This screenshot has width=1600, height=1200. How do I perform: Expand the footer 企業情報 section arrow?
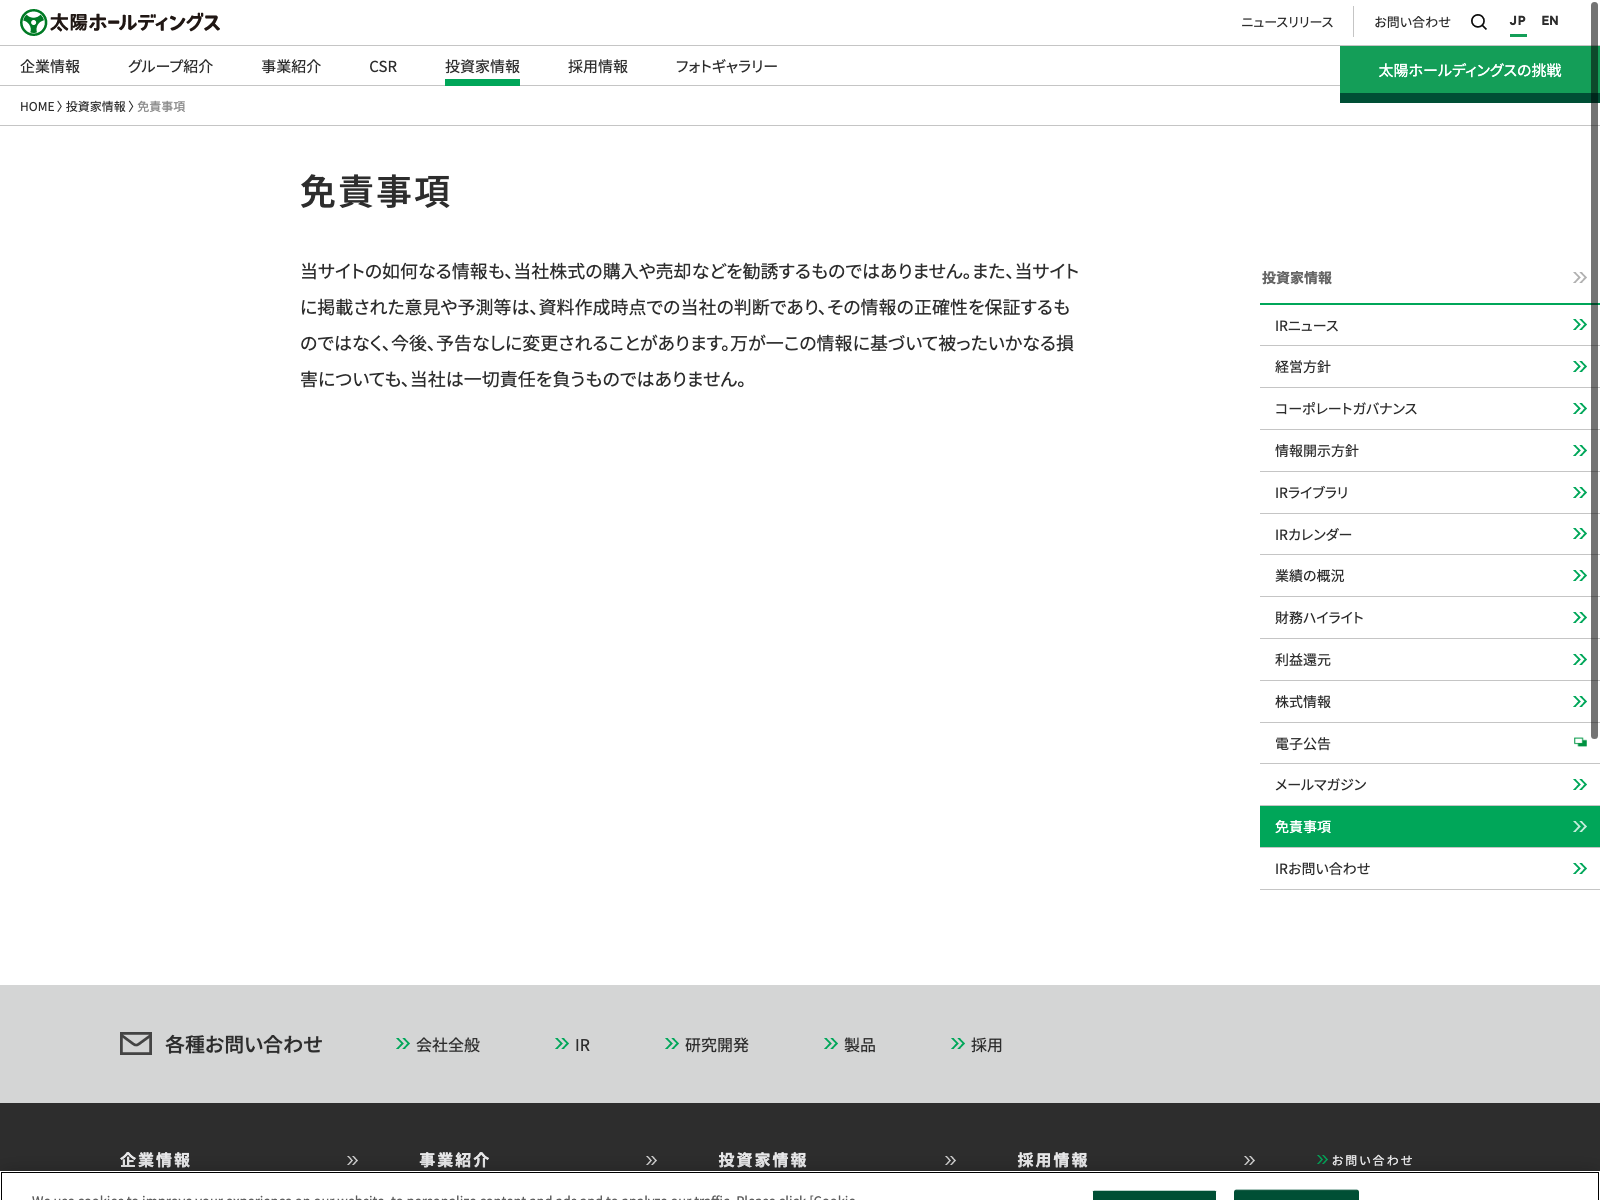click(352, 1161)
